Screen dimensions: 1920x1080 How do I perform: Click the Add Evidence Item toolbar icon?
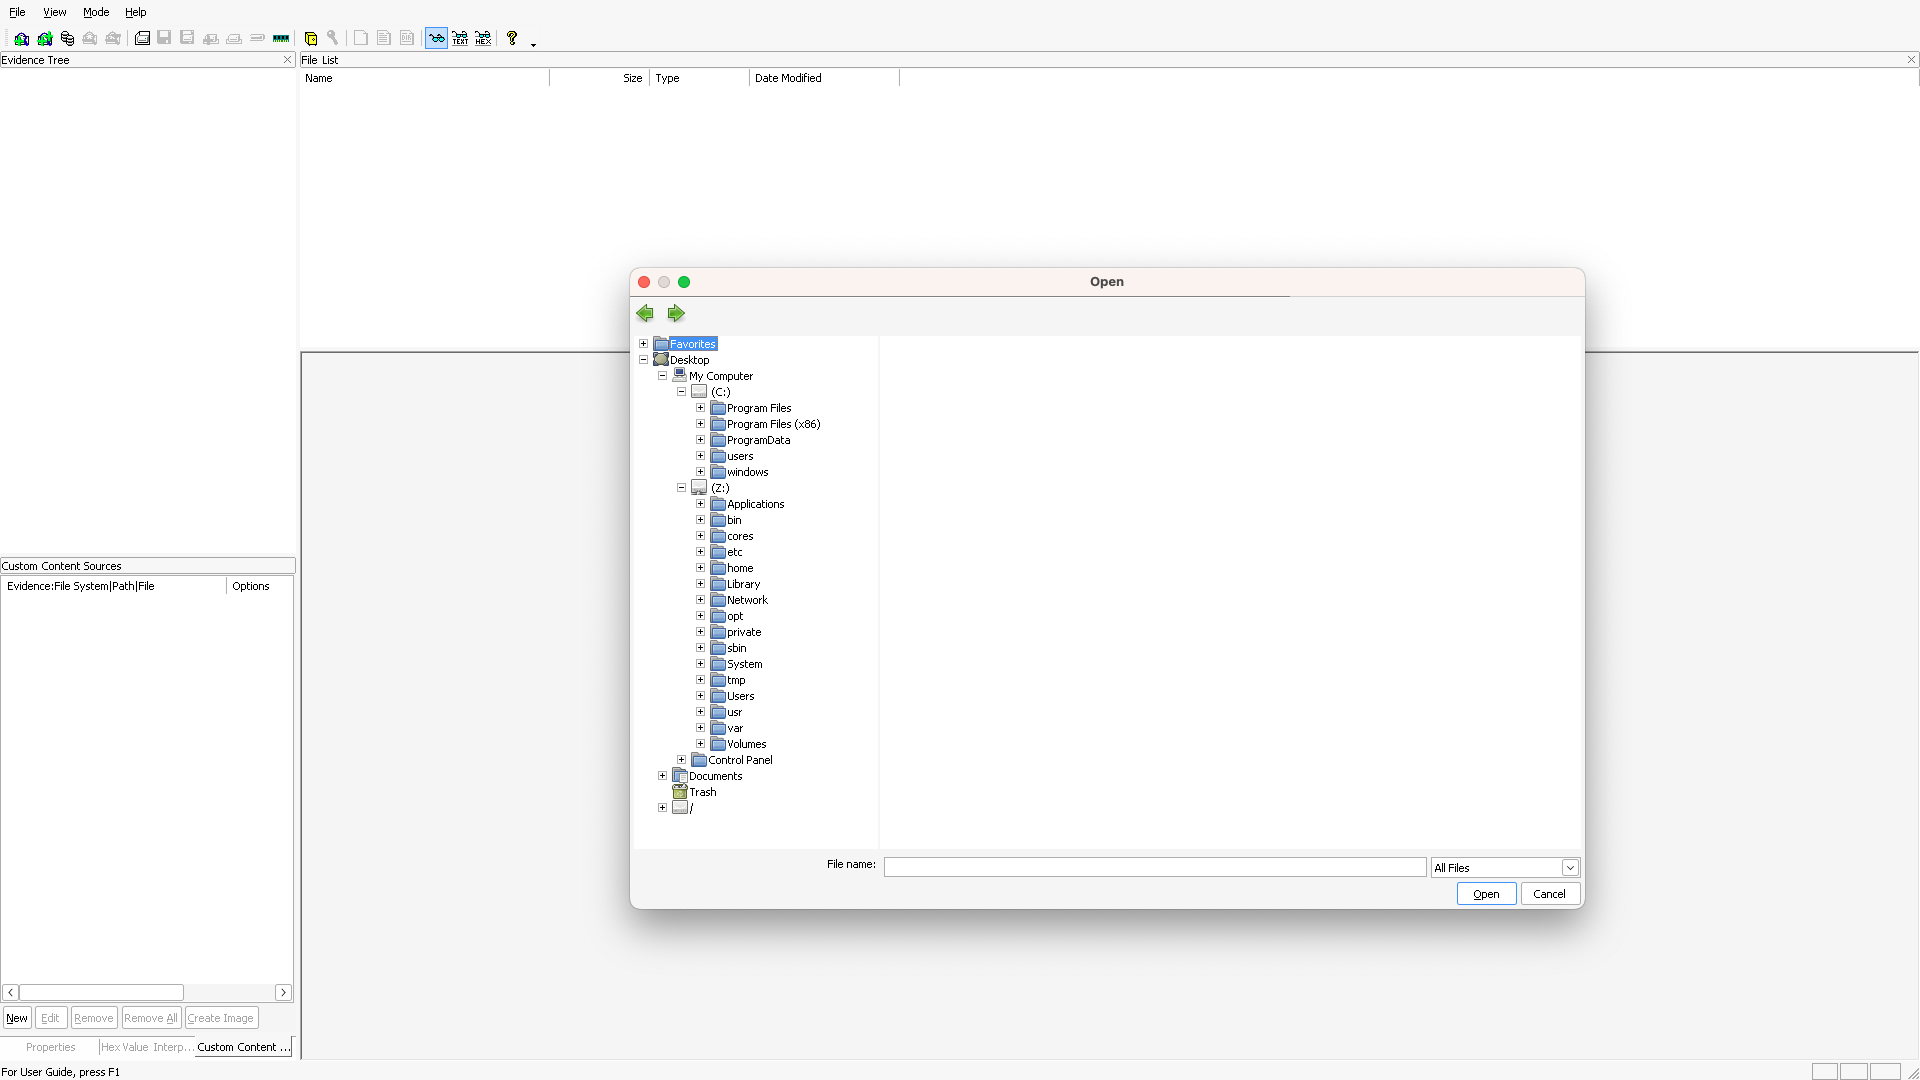[21, 38]
